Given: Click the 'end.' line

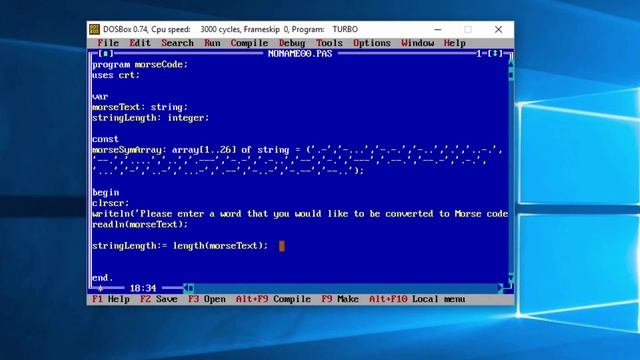Looking at the screenshot, I should [102, 278].
